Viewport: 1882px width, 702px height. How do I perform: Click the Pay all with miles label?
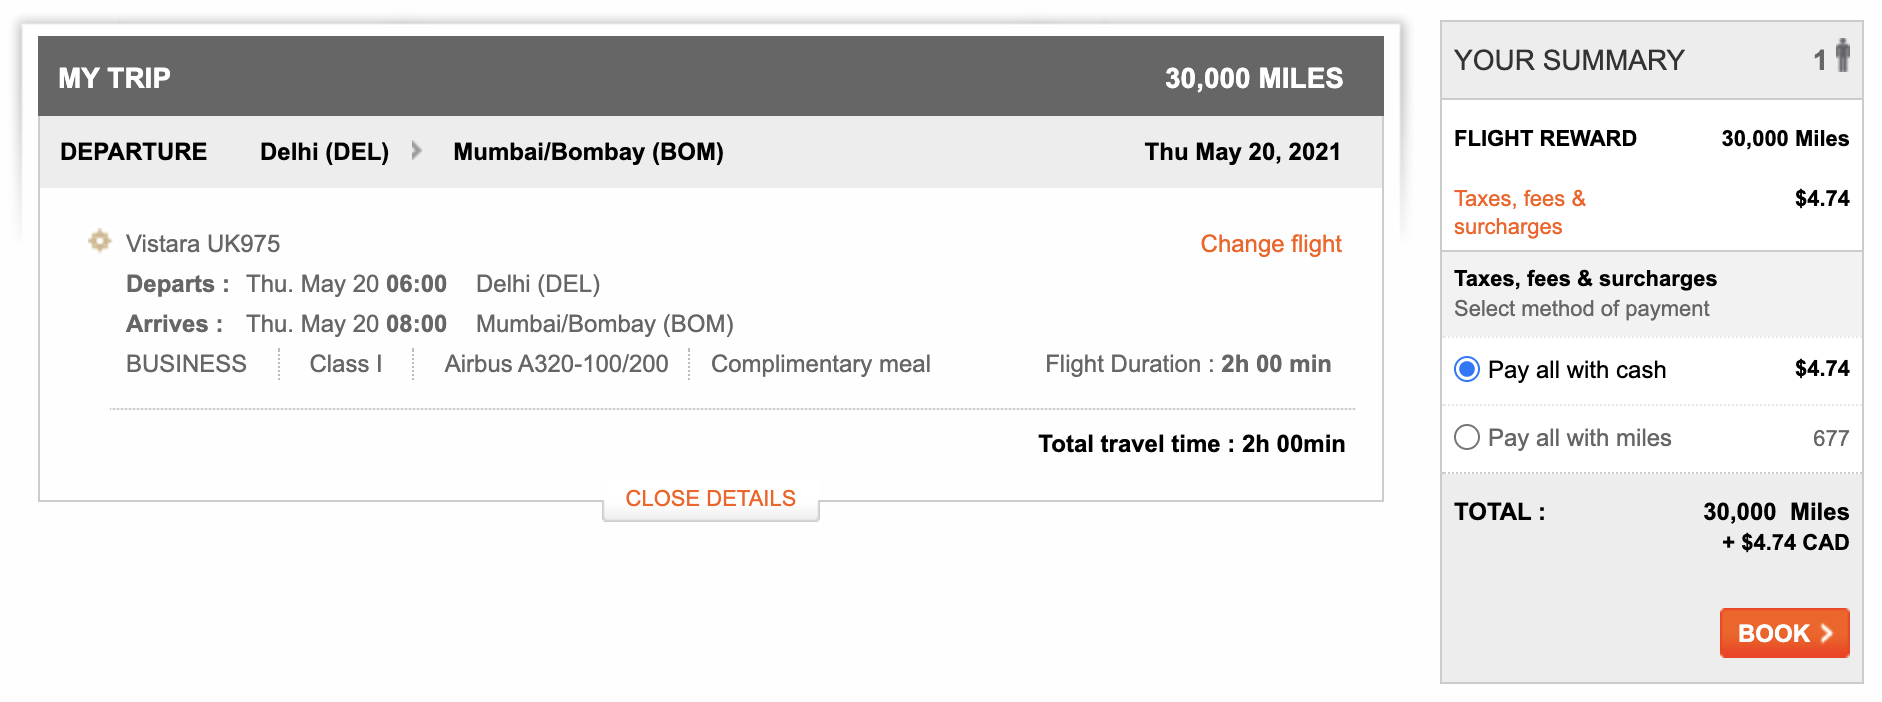[x=1579, y=438]
